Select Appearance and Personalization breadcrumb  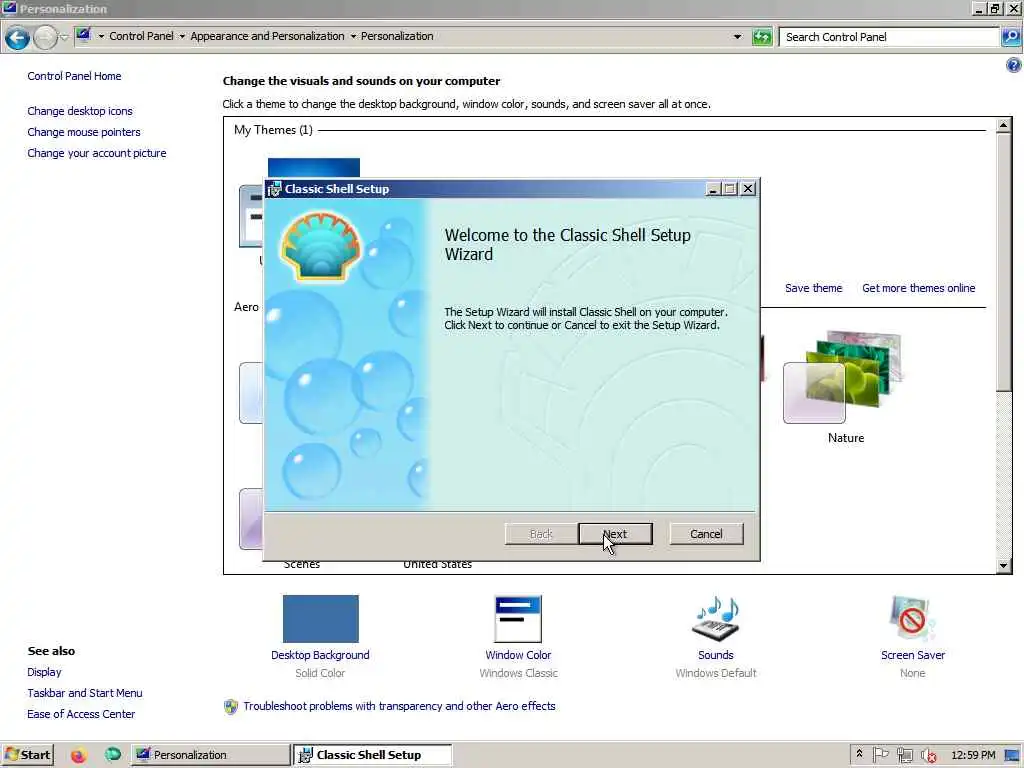tap(267, 36)
